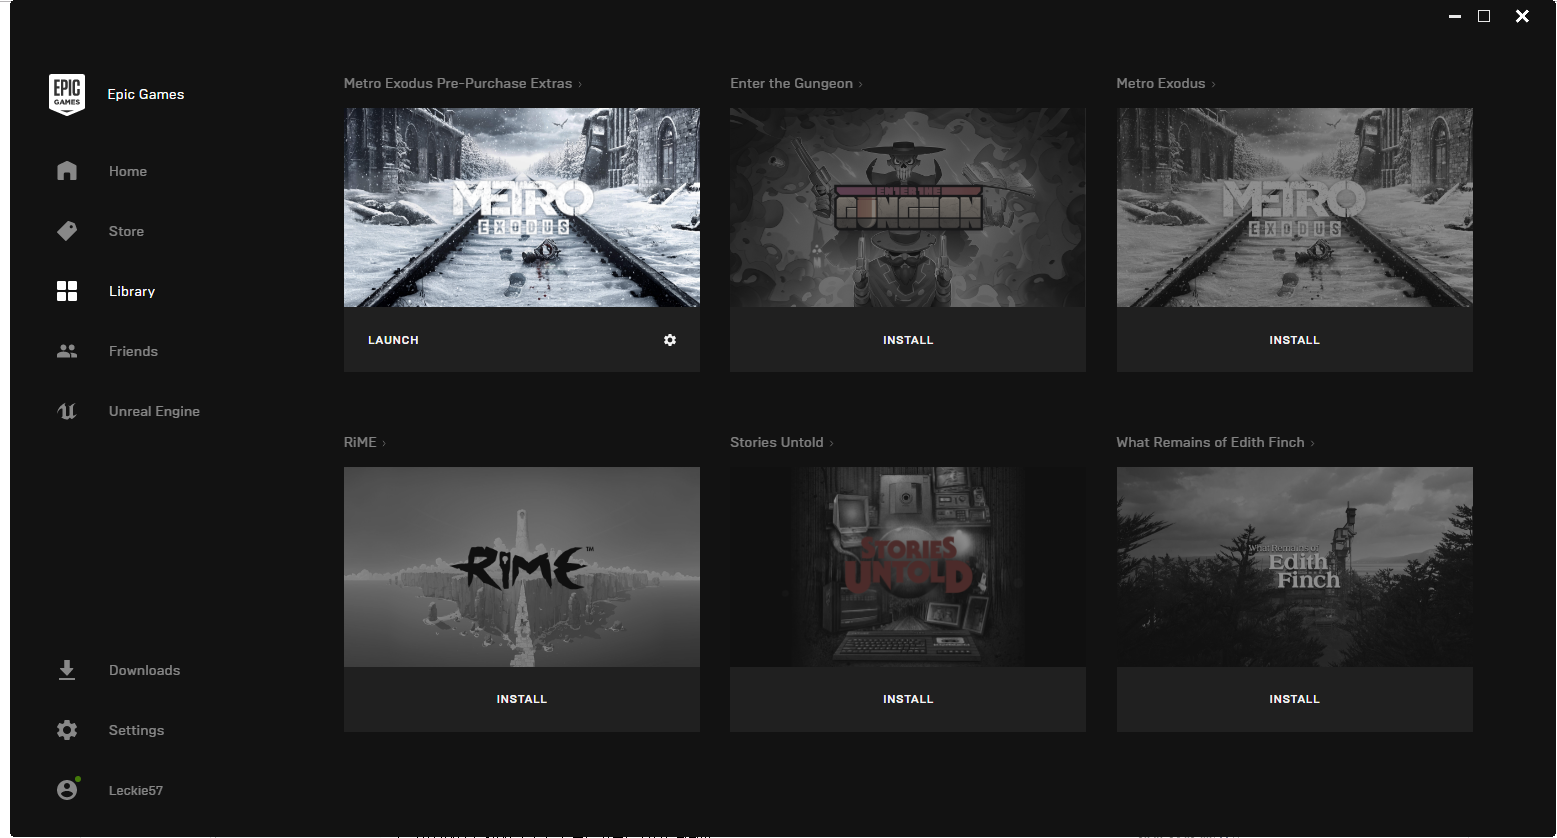Image resolution: width=1557 pixels, height=838 pixels.
Task: Minimize the Epic Games launcher window
Action: click(1455, 16)
